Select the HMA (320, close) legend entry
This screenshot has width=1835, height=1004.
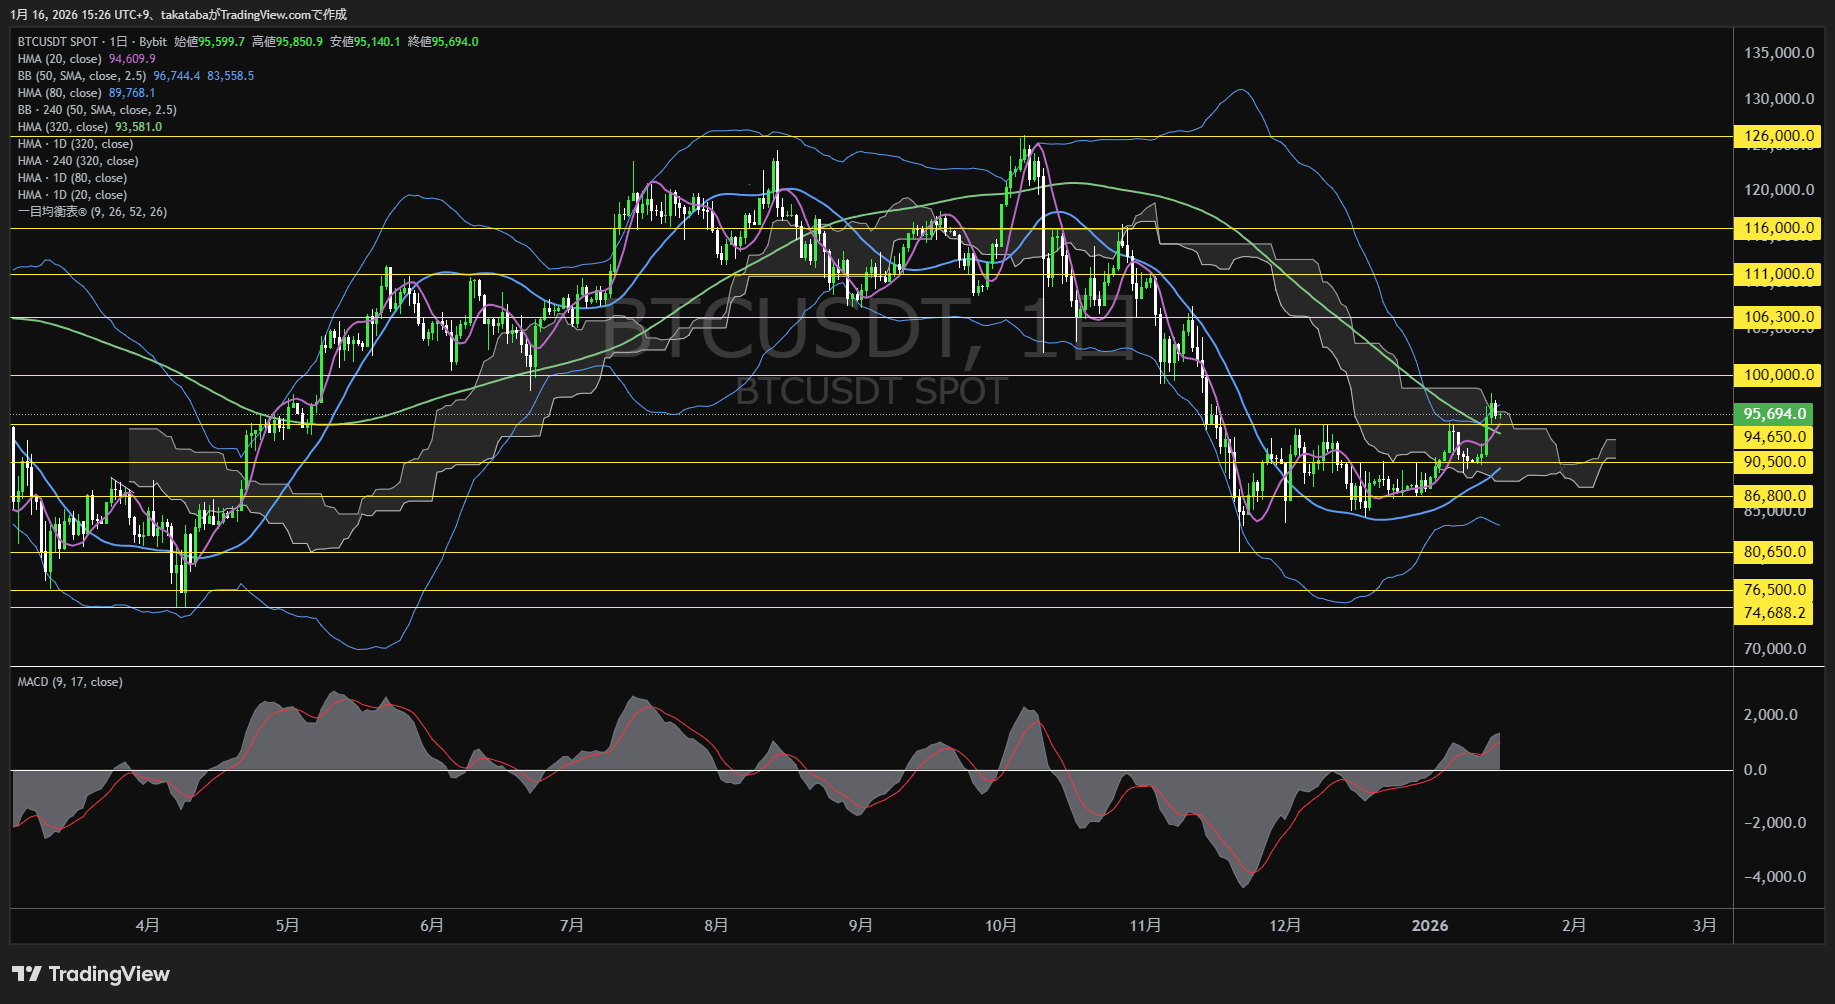pos(62,127)
